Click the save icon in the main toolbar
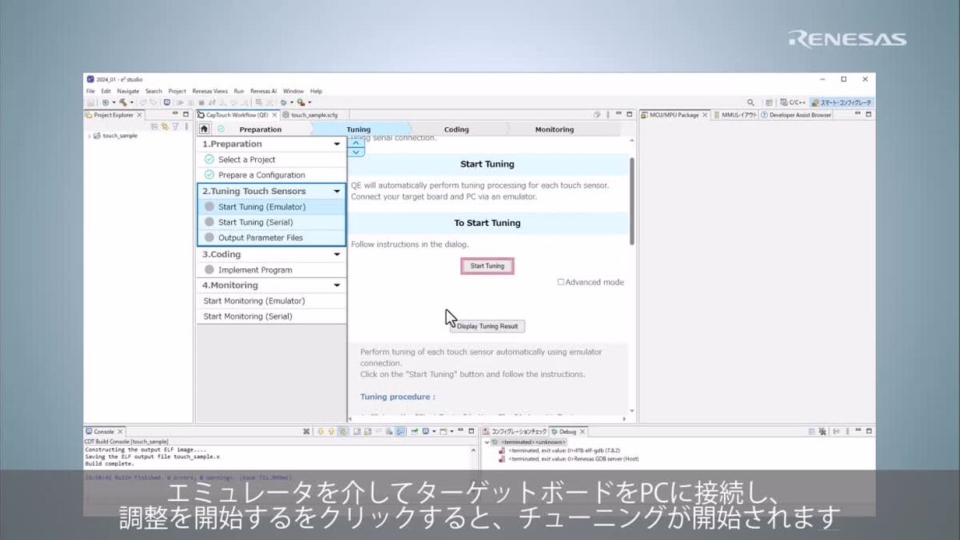 tap(91, 102)
